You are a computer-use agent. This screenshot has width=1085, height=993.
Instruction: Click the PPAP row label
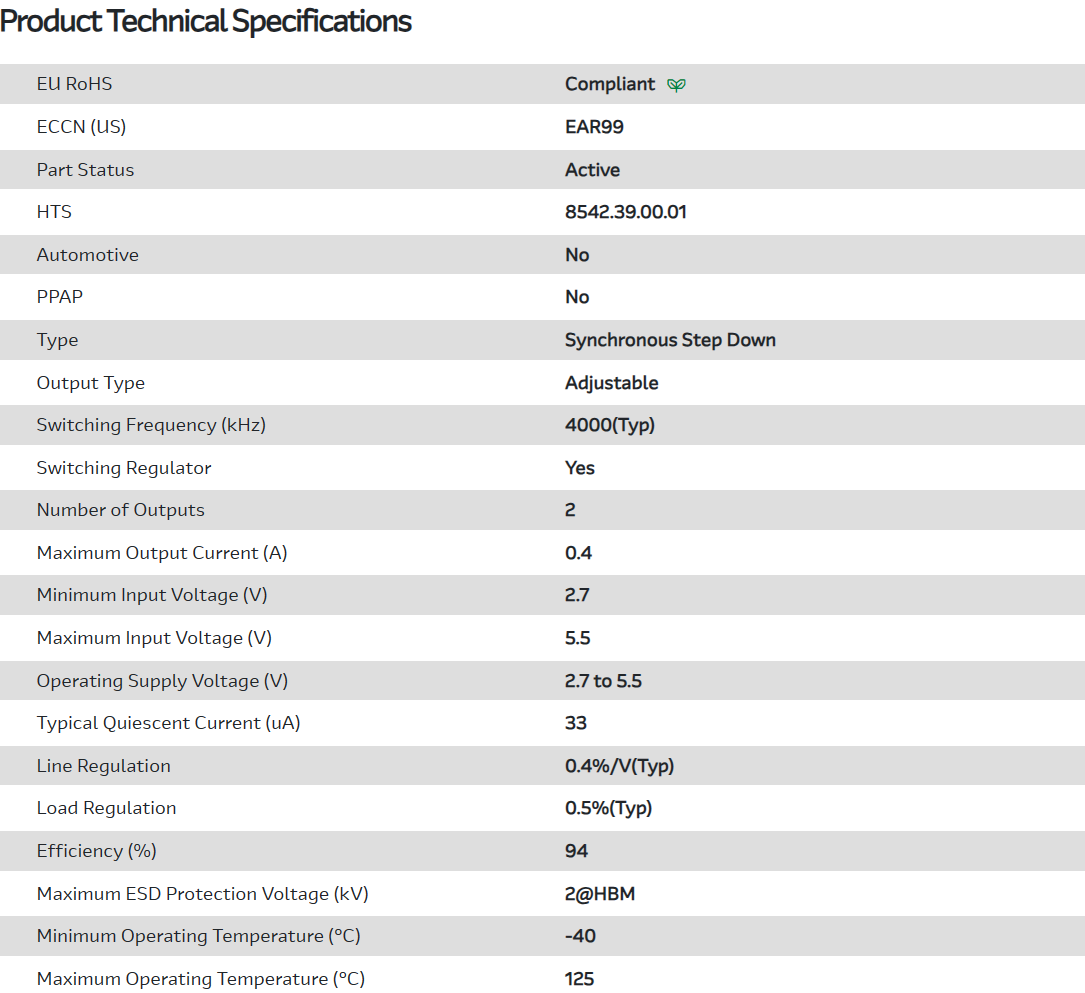(60, 297)
